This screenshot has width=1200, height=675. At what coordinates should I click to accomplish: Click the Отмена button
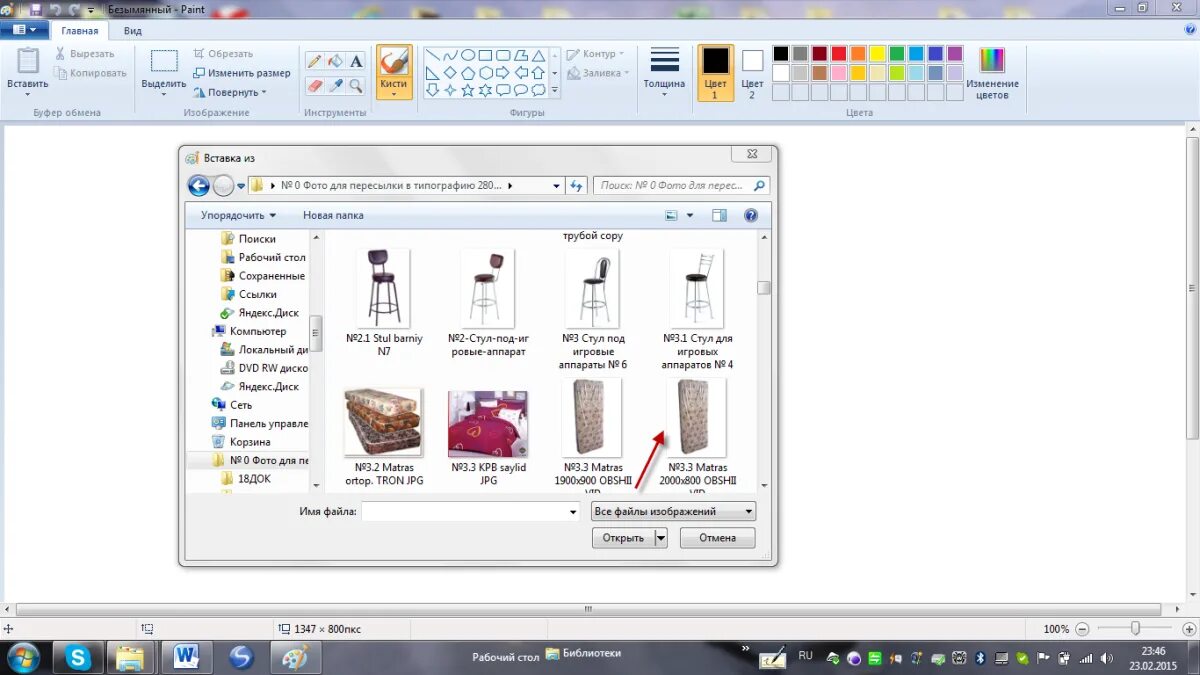pos(718,538)
